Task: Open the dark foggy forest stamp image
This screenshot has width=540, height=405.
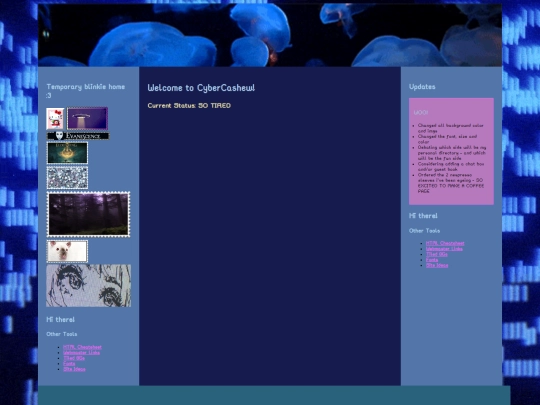Action: [88, 214]
